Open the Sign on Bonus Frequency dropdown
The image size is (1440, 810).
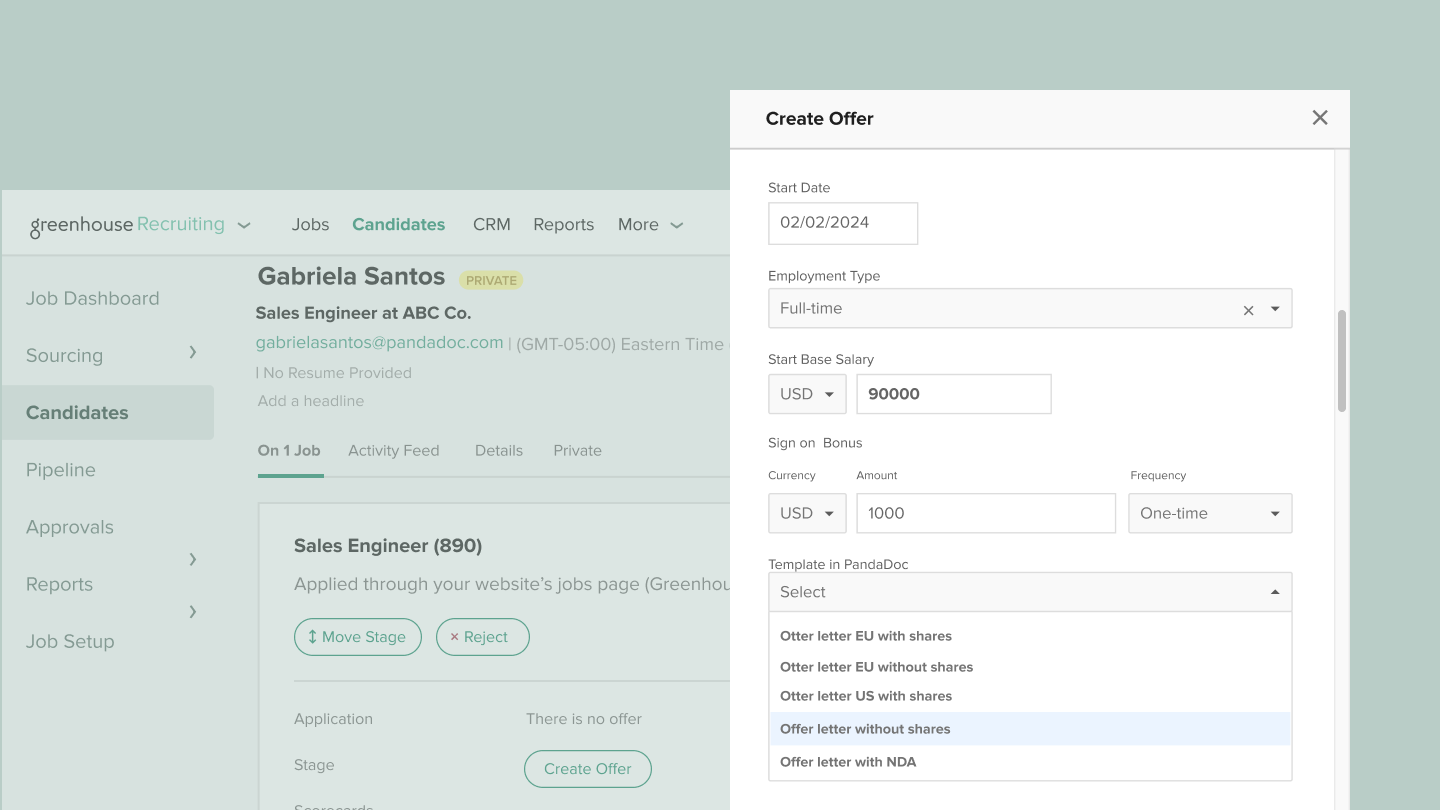(1210, 513)
